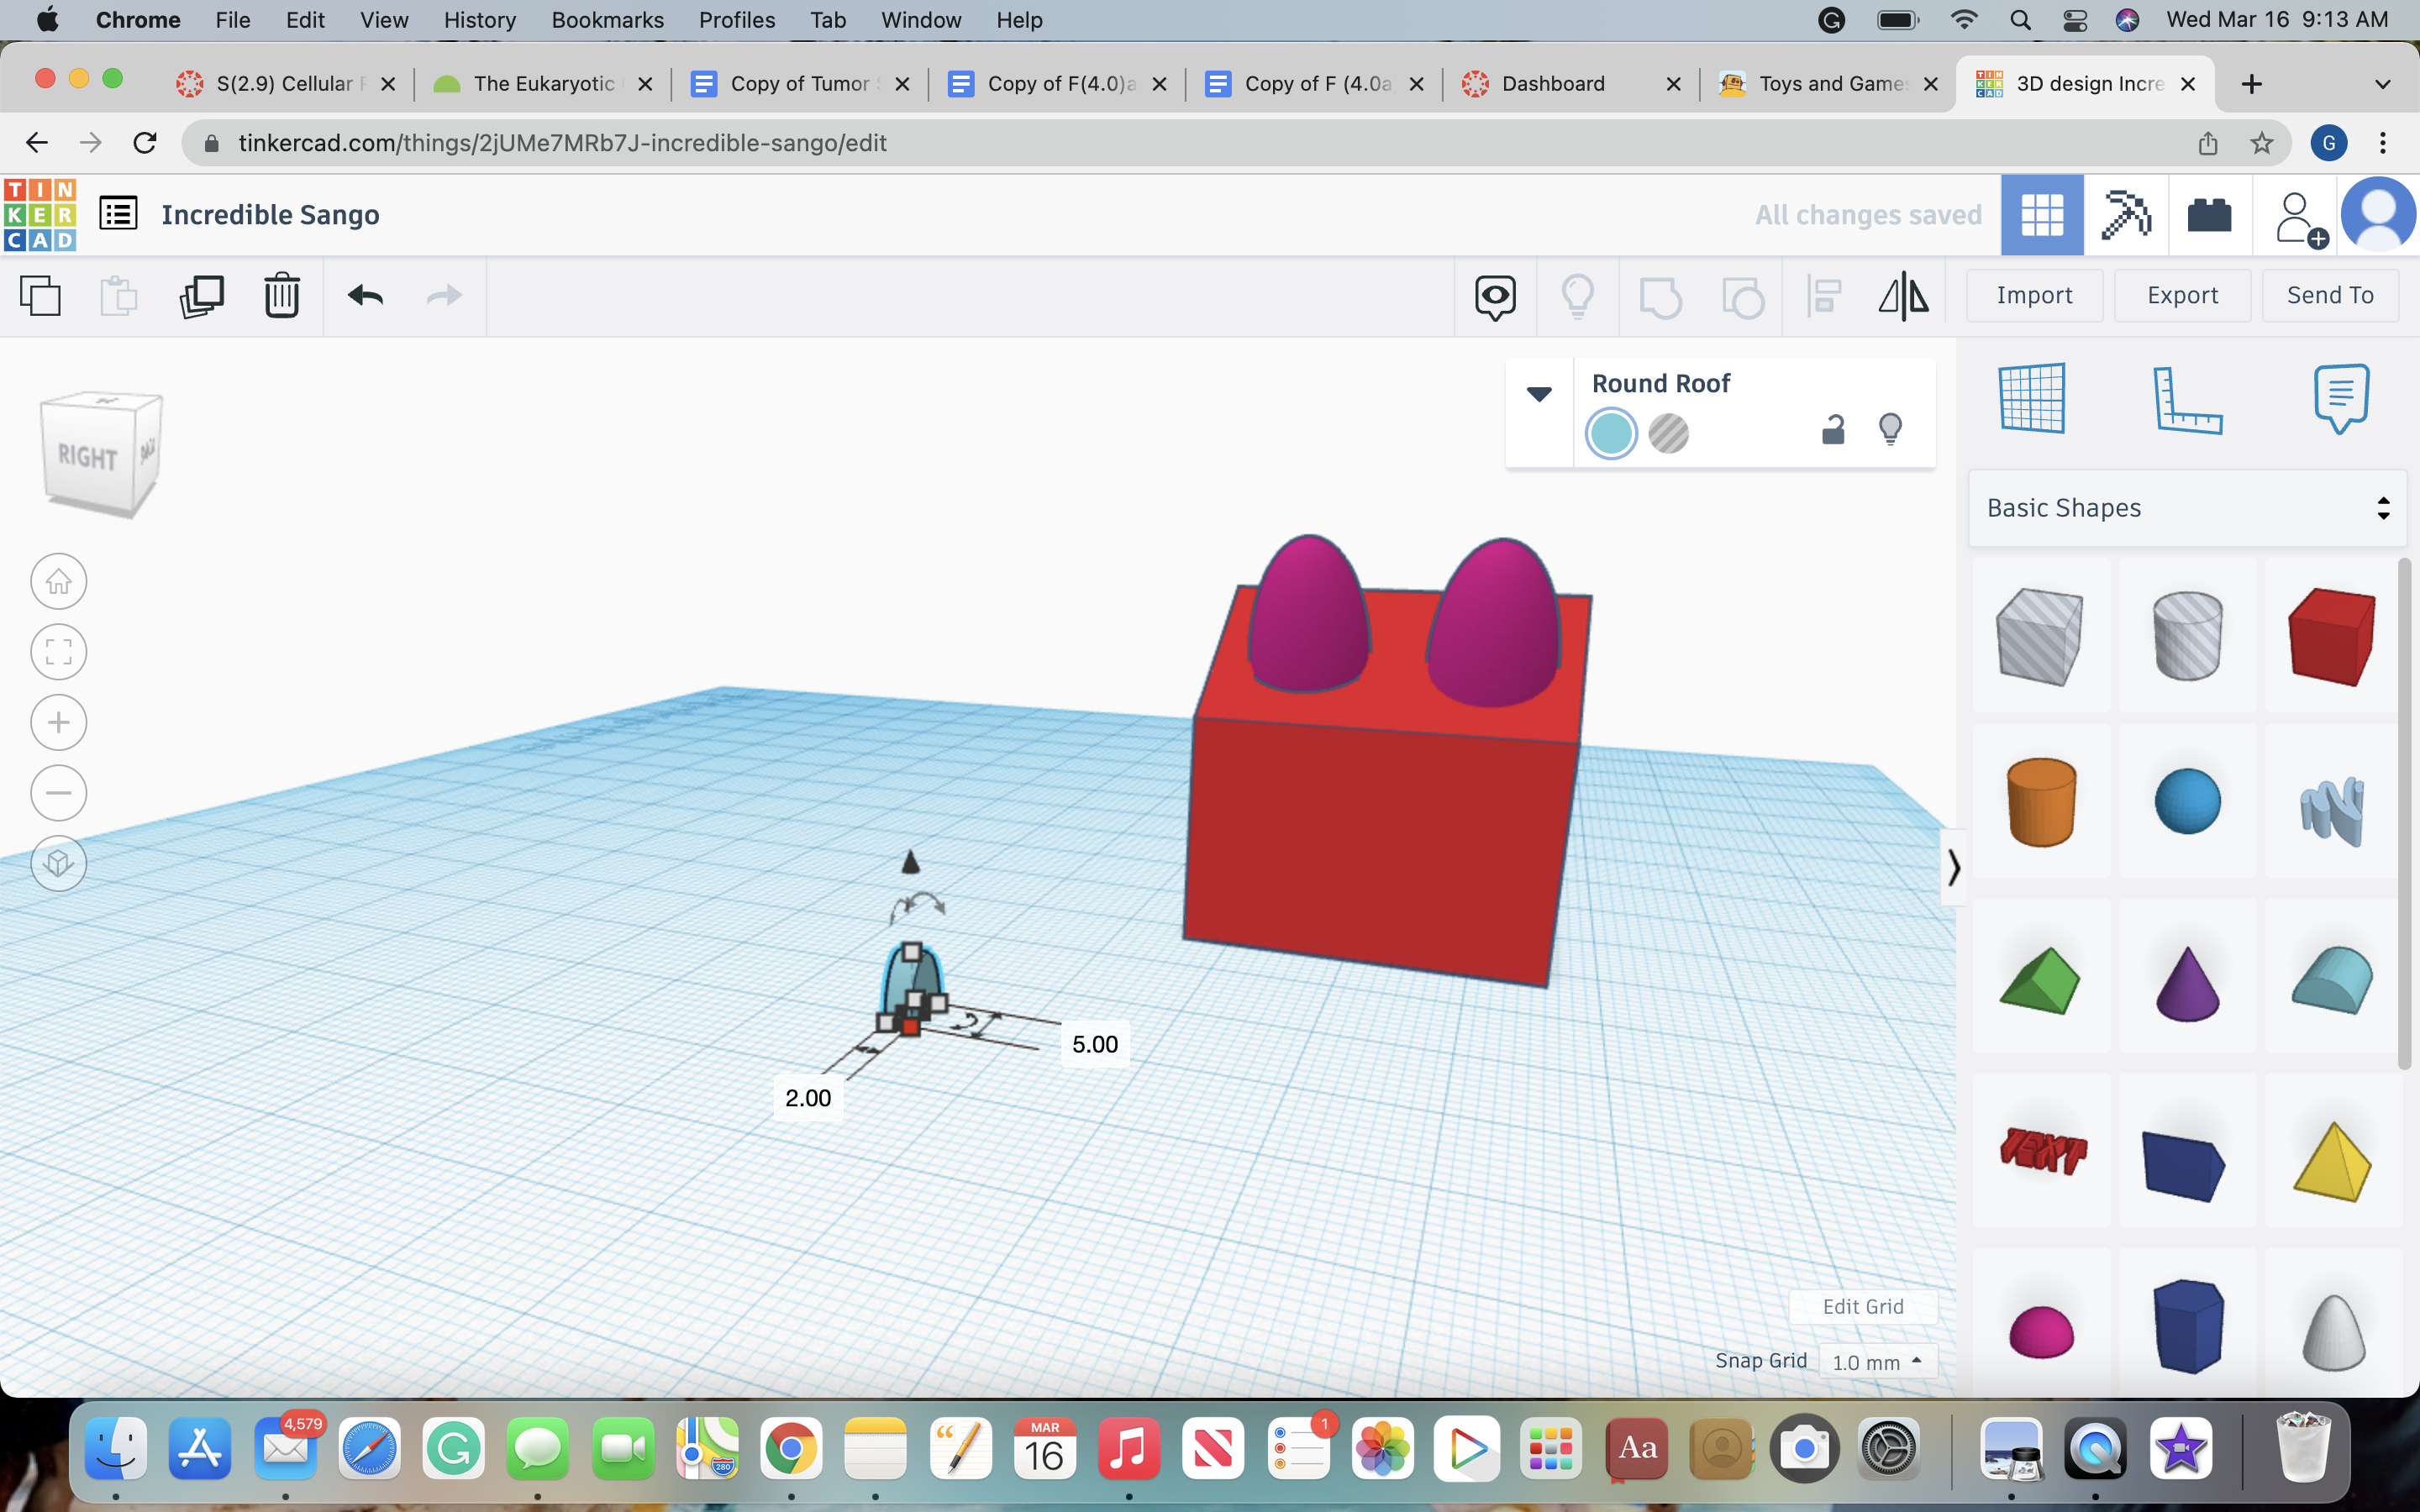Toggle the lock editing padlock for Round Roof
Viewport: 2420px width, 1512px height.
1832,430
